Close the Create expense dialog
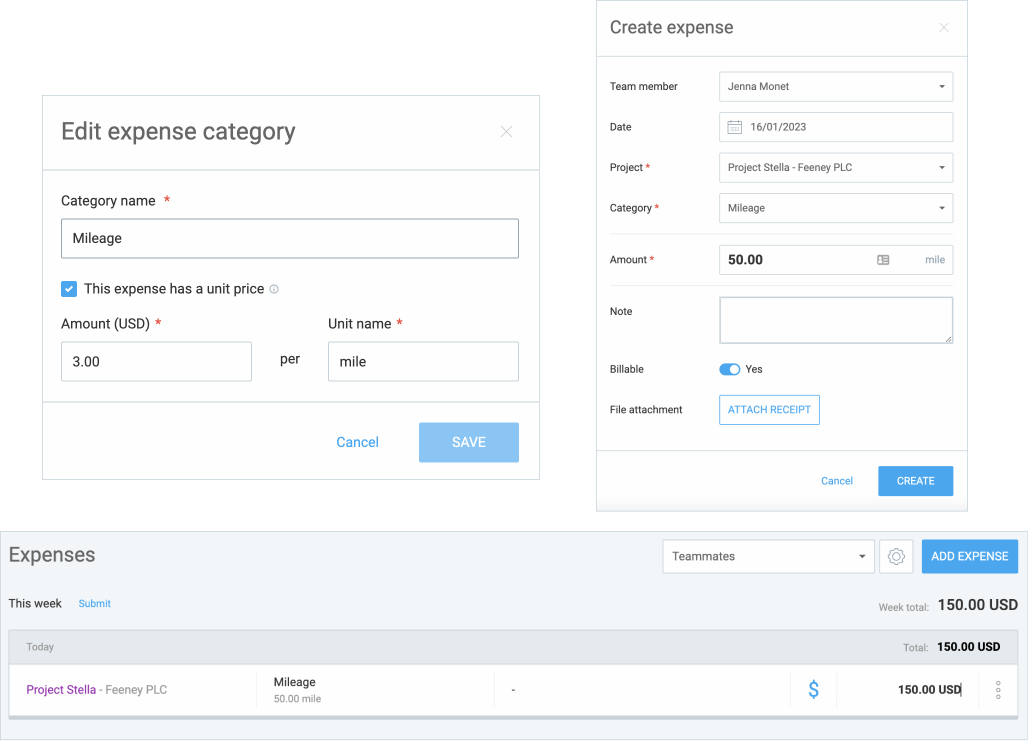This screenshot has height=741, width=1028. 943,27
